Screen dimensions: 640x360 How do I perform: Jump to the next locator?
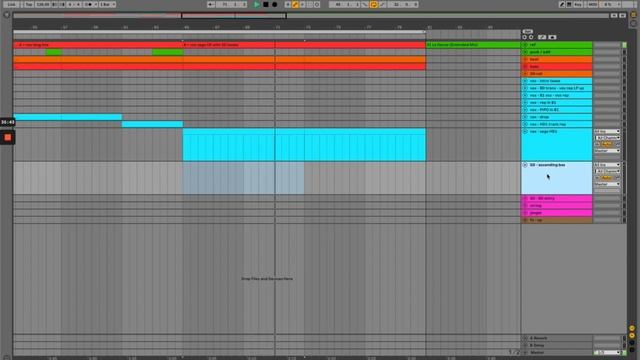click(531, 37)
